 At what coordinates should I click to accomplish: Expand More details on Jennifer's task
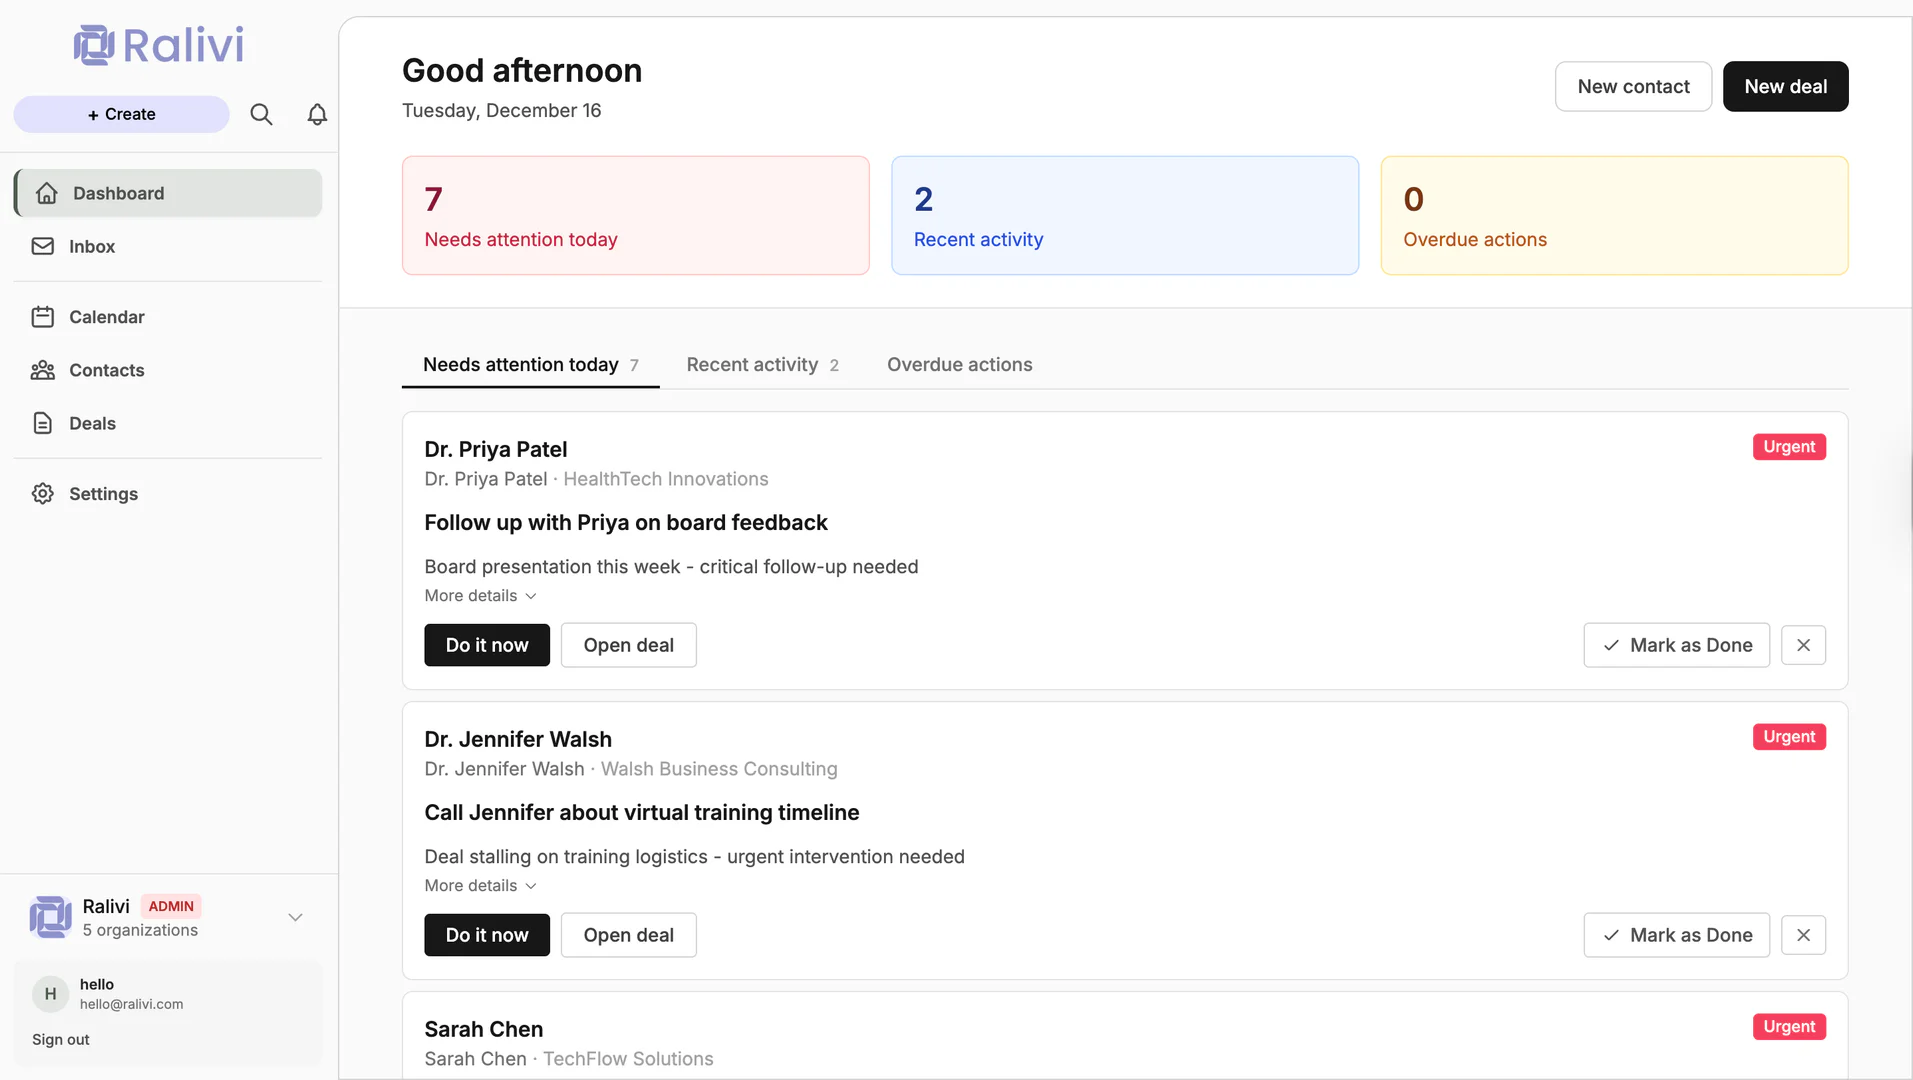click(x=480, y=885)
